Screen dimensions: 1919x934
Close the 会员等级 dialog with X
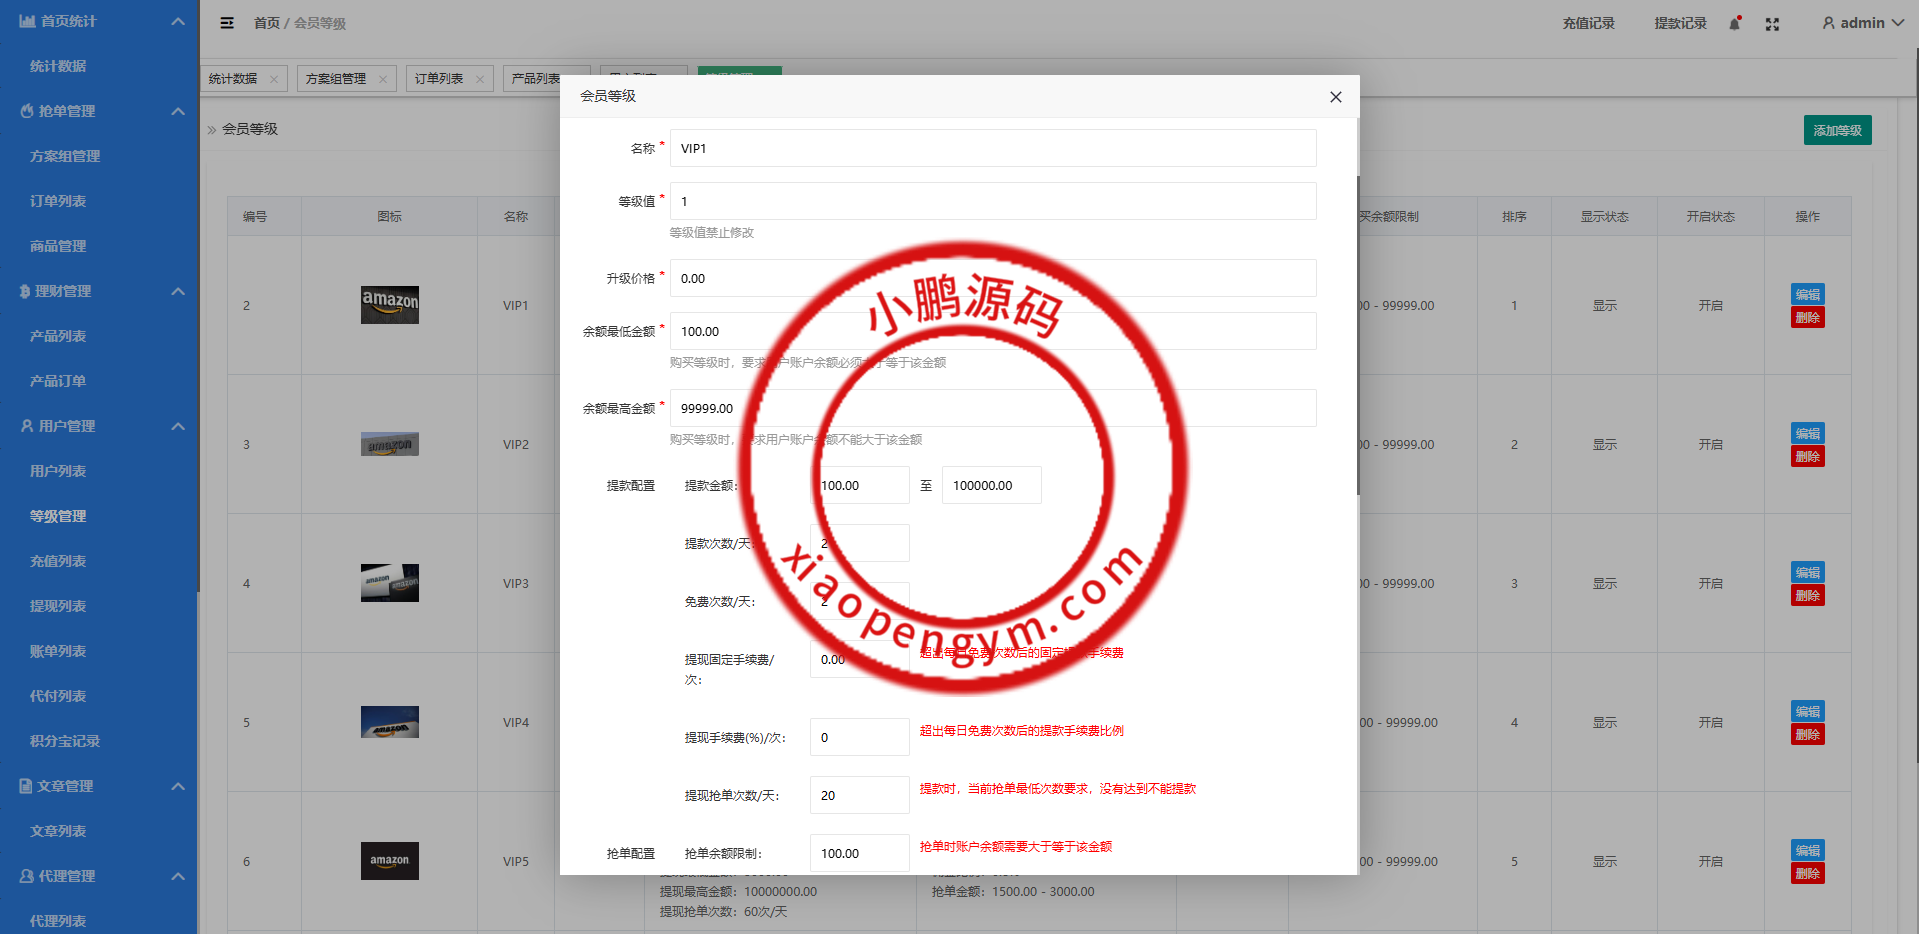coord(1335,97)
